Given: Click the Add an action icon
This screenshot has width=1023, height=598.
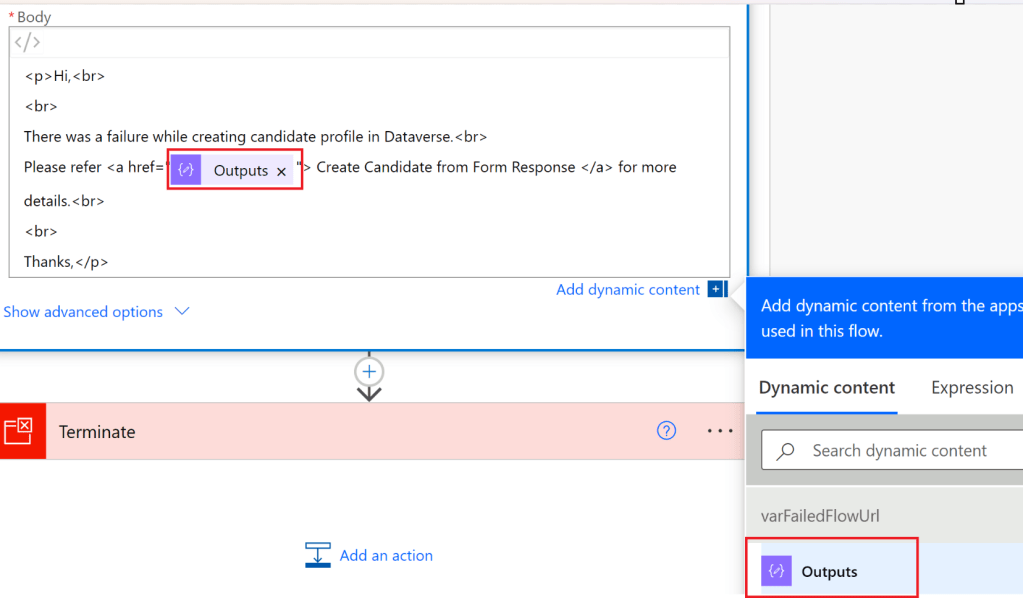Looking at the screenshot, I should click(317, 555).
